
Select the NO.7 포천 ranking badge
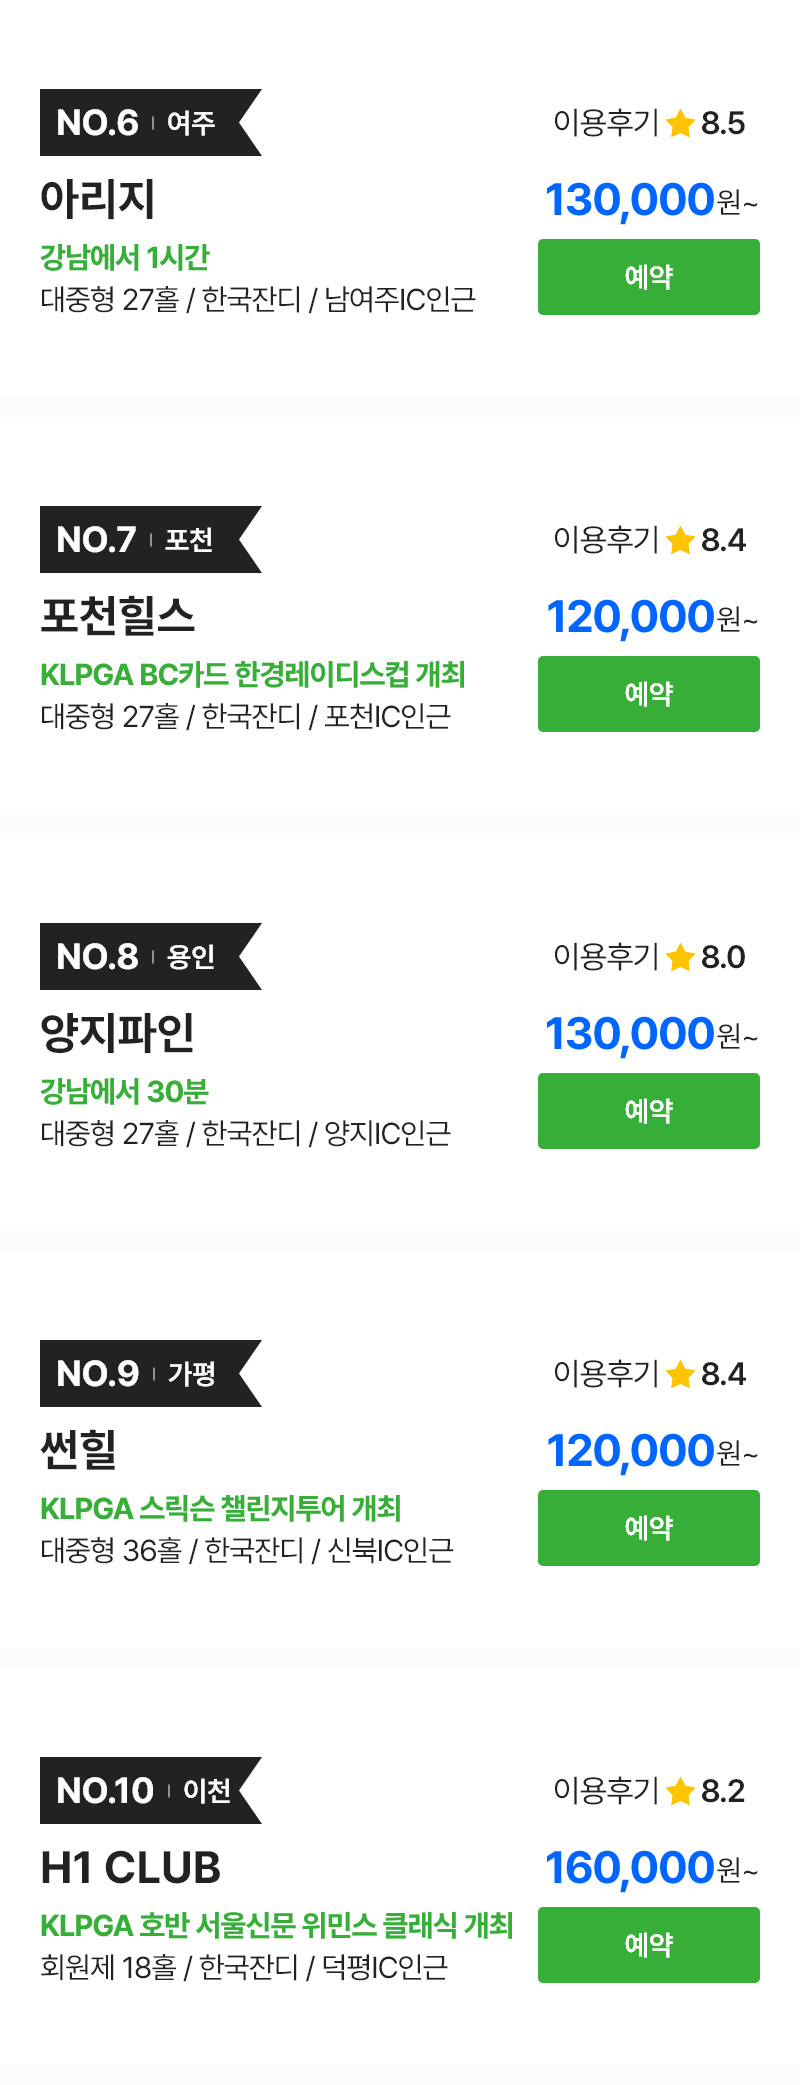[140, 540]
